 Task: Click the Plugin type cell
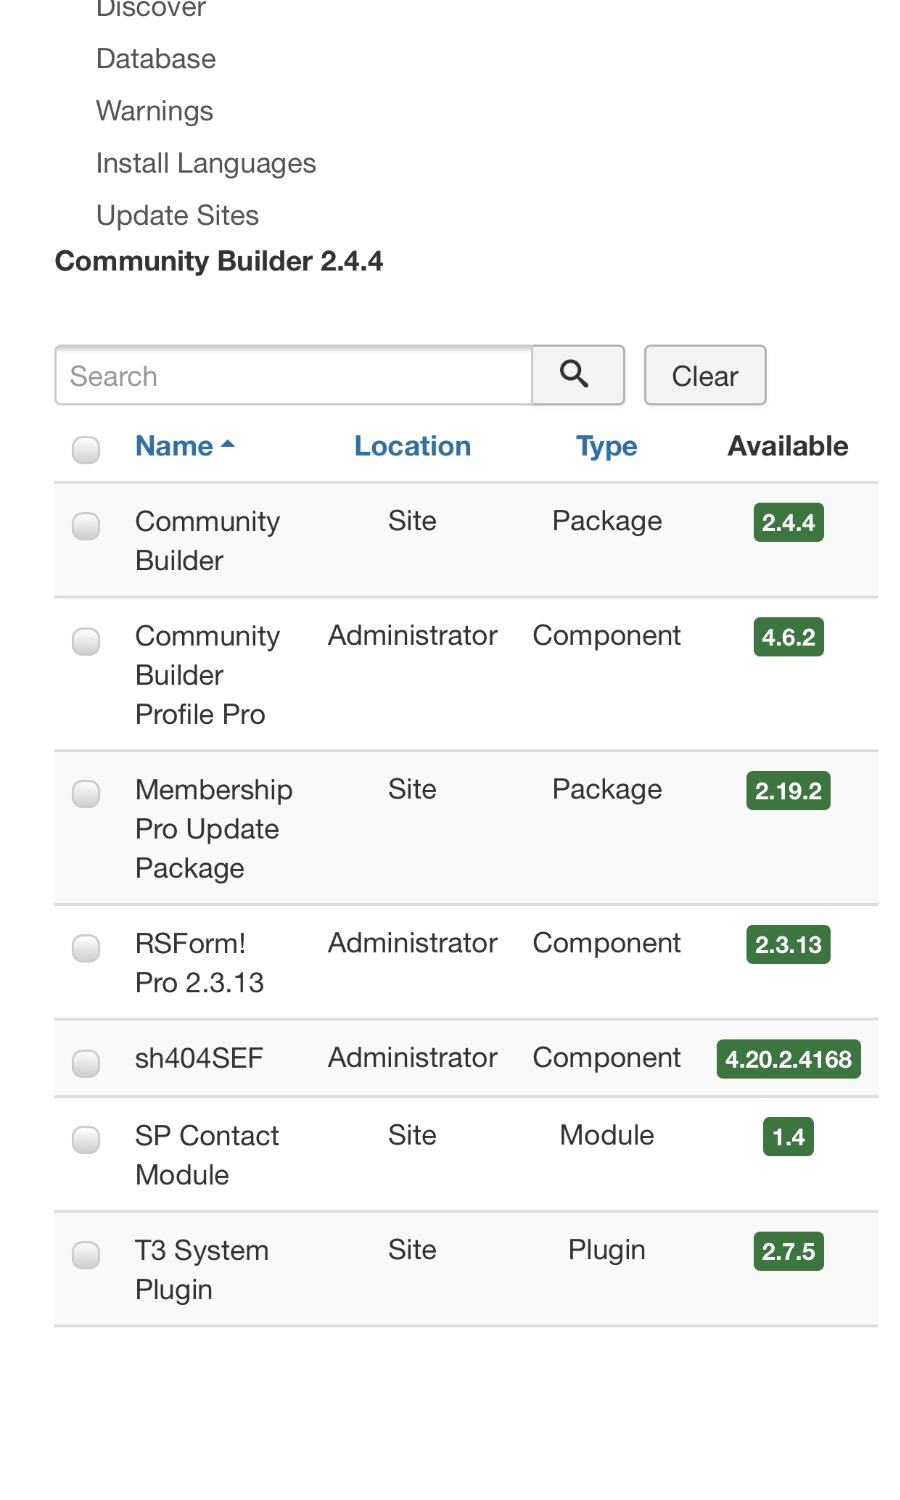(607, 1250)
